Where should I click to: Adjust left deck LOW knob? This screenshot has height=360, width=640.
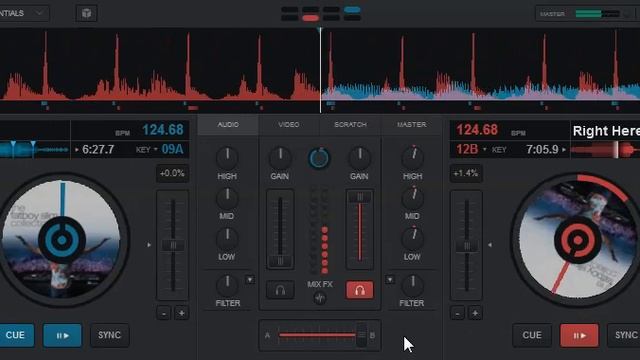pyautogui.click(x=227, y=238)
